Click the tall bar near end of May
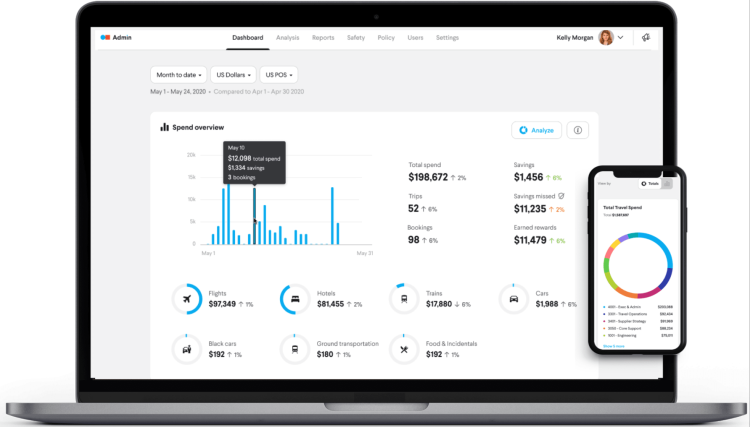Screen dimensions: 750x427 coord(332,216)
